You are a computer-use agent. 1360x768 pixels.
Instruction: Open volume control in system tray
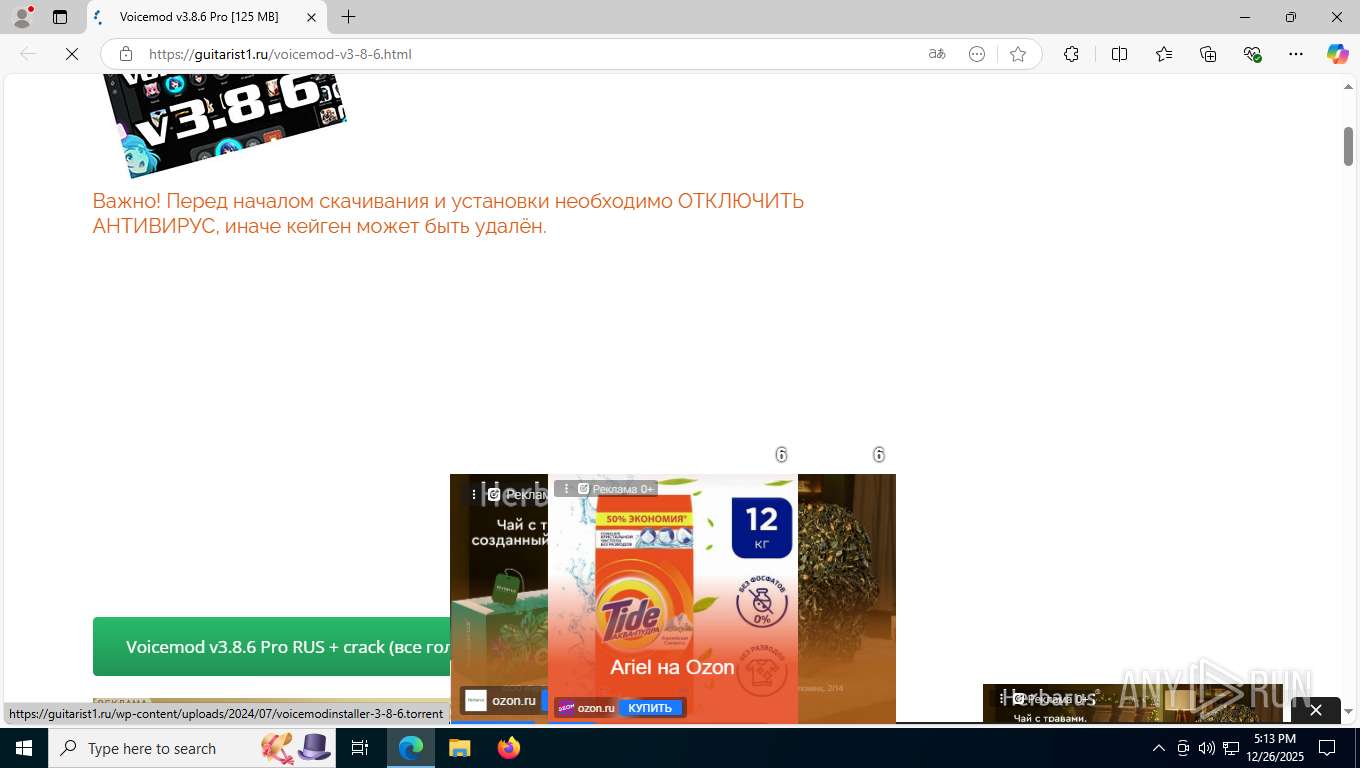(1206, 748)
